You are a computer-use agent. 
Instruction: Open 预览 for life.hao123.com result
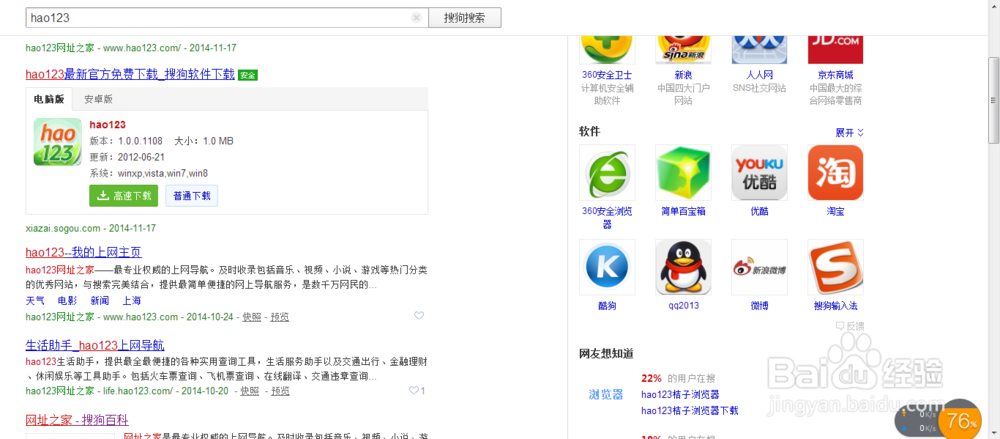pyautogui.click(x=281, y=391)
